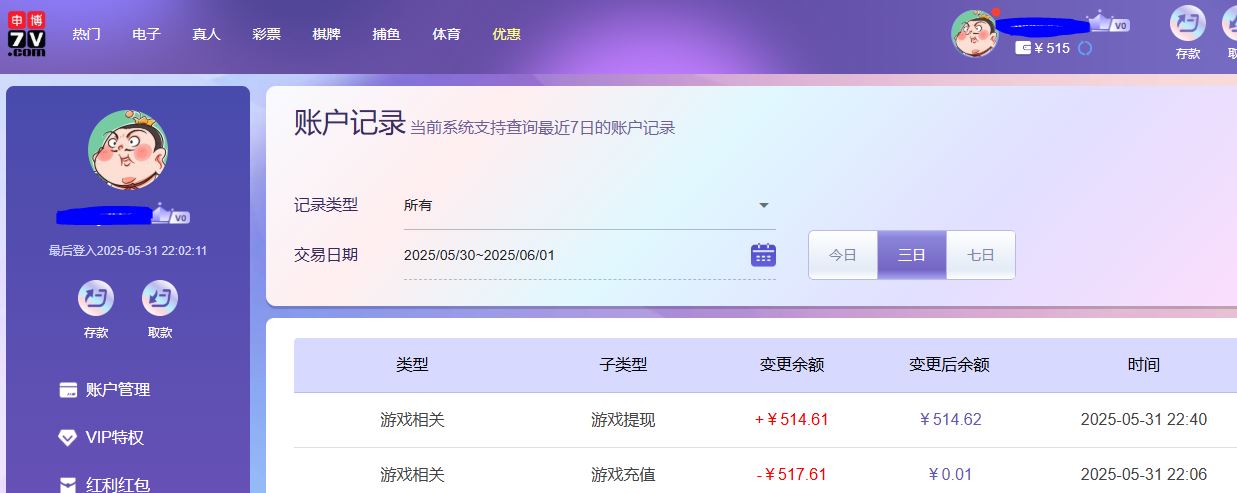Select the 三日 date range option
The image size is (1237, 493).
pos(911,255)
